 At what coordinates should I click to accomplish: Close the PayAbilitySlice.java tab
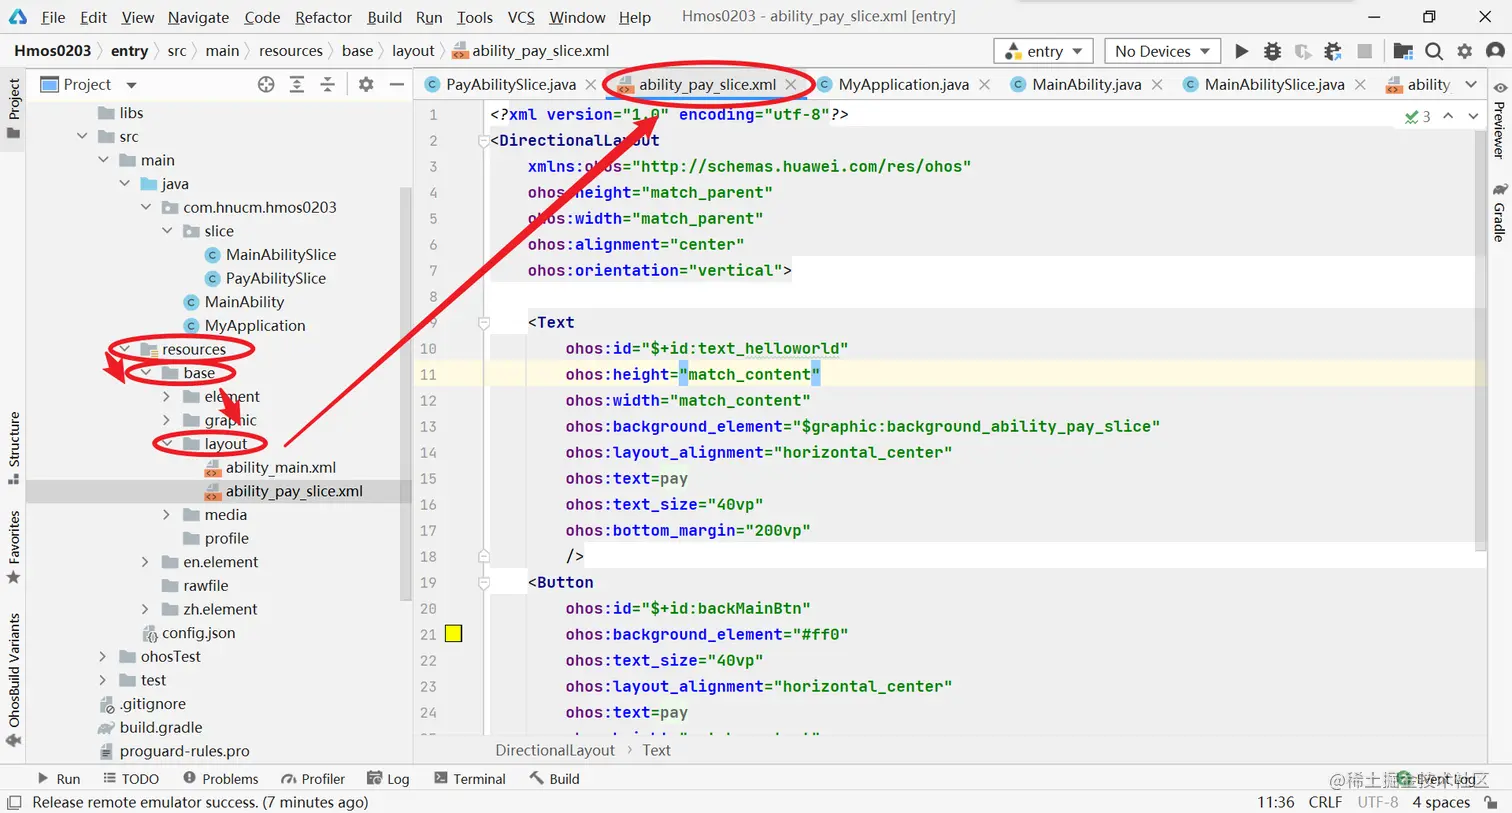pyautogui.click(x=591, y=85)
